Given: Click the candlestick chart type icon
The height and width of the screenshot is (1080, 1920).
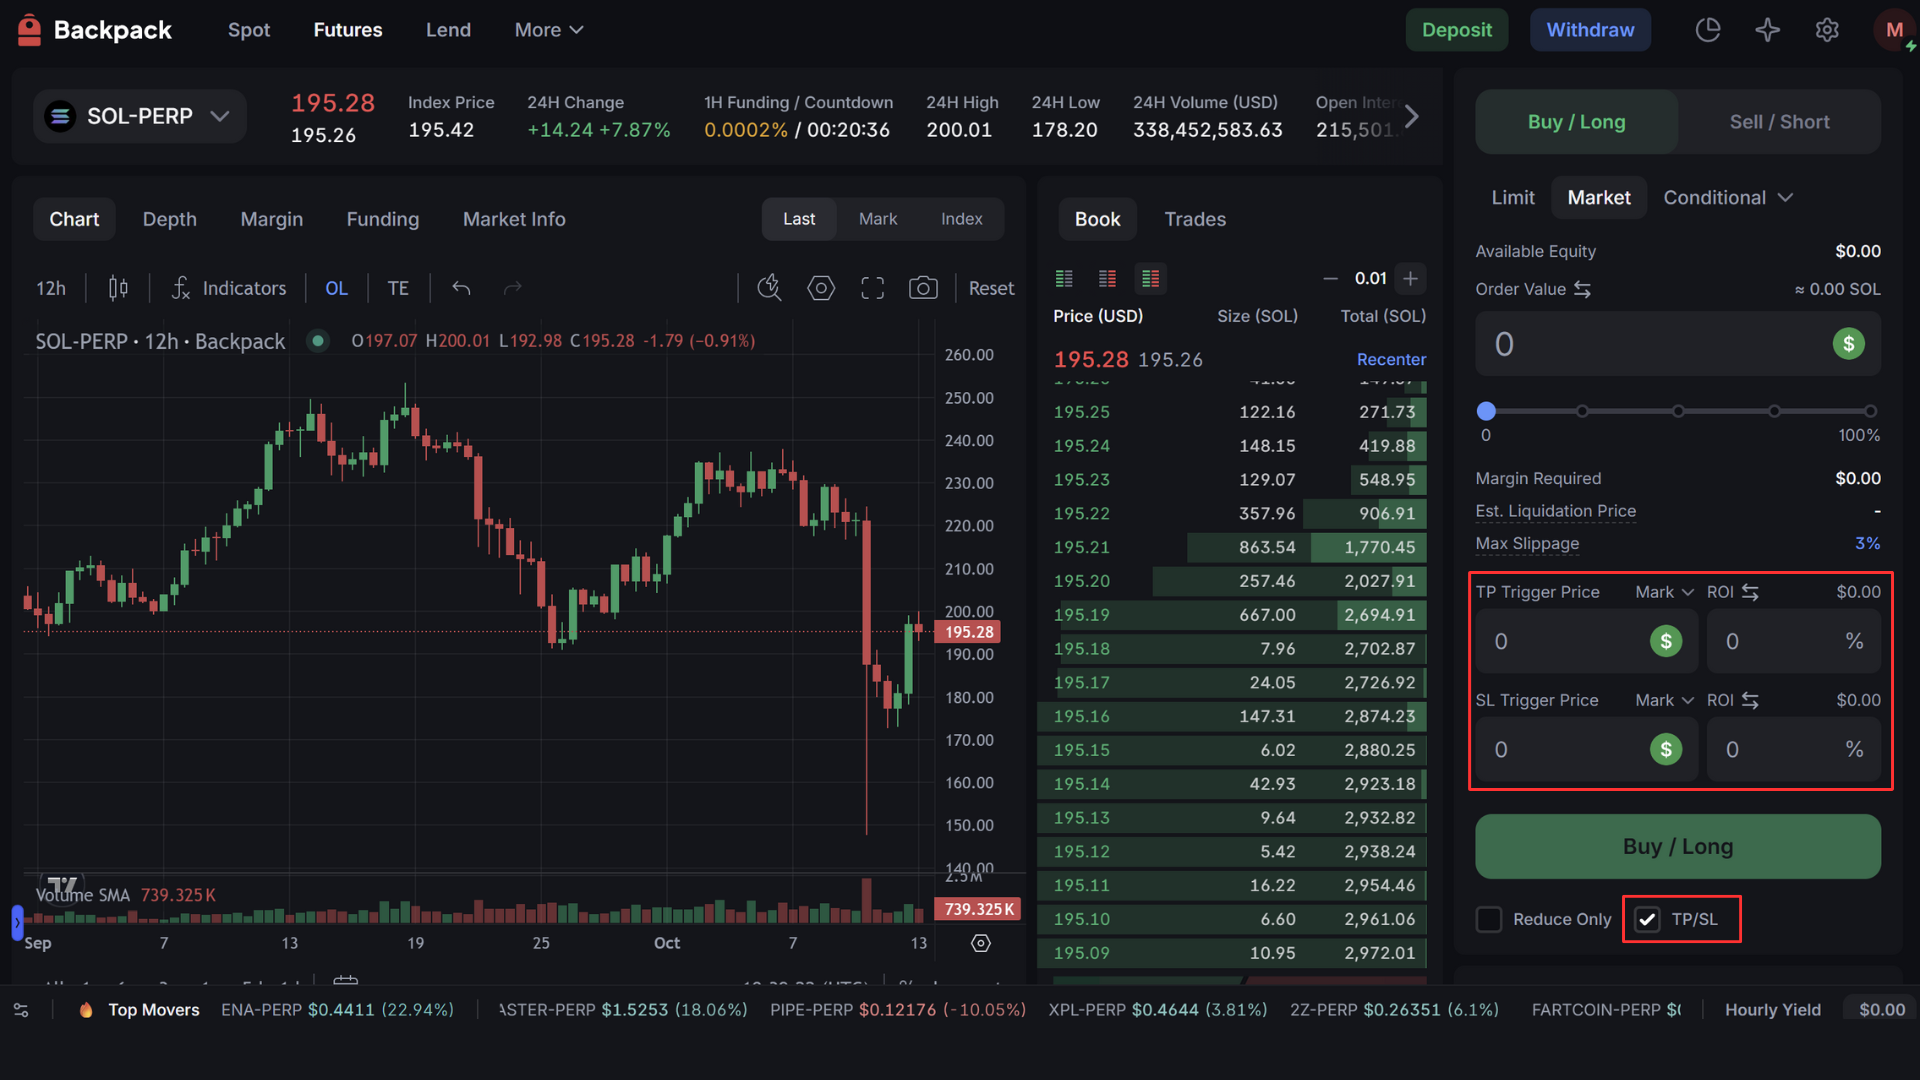Looking at the screenshot, I should click(118, 288).
